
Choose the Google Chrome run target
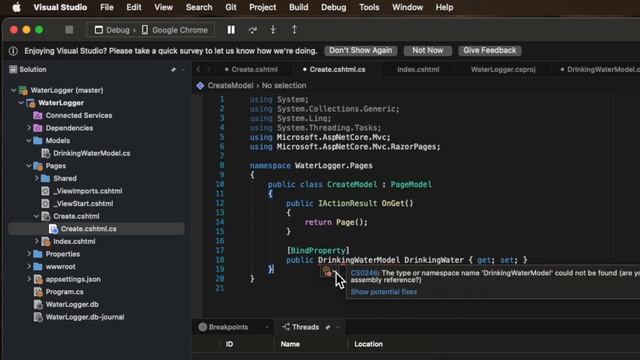coord(175,30)
